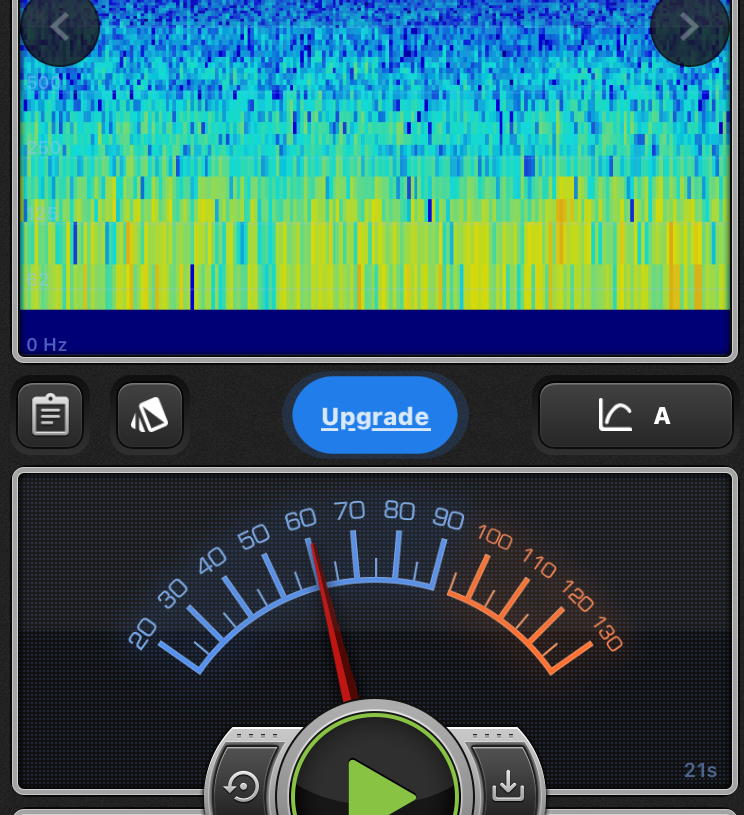Click the Upgrade button
The image size is (744, 815).
point(375,416)
